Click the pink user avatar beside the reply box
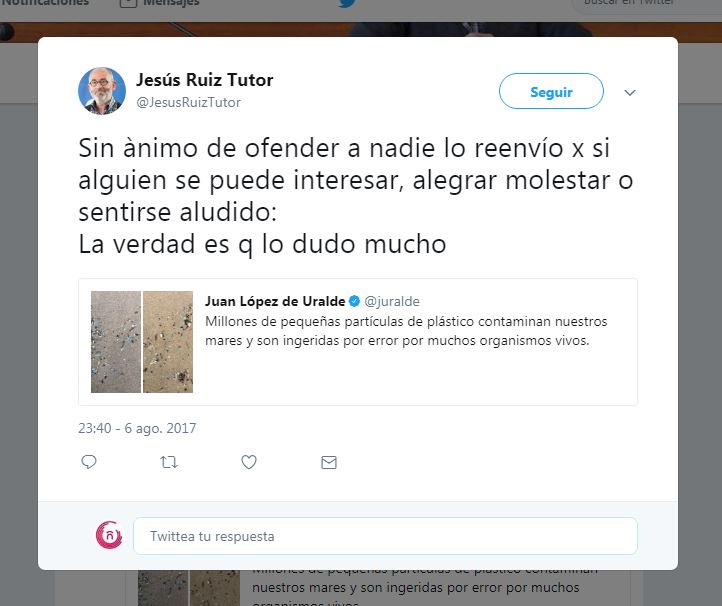The image size is (722, 606). (x=109, y=535)
